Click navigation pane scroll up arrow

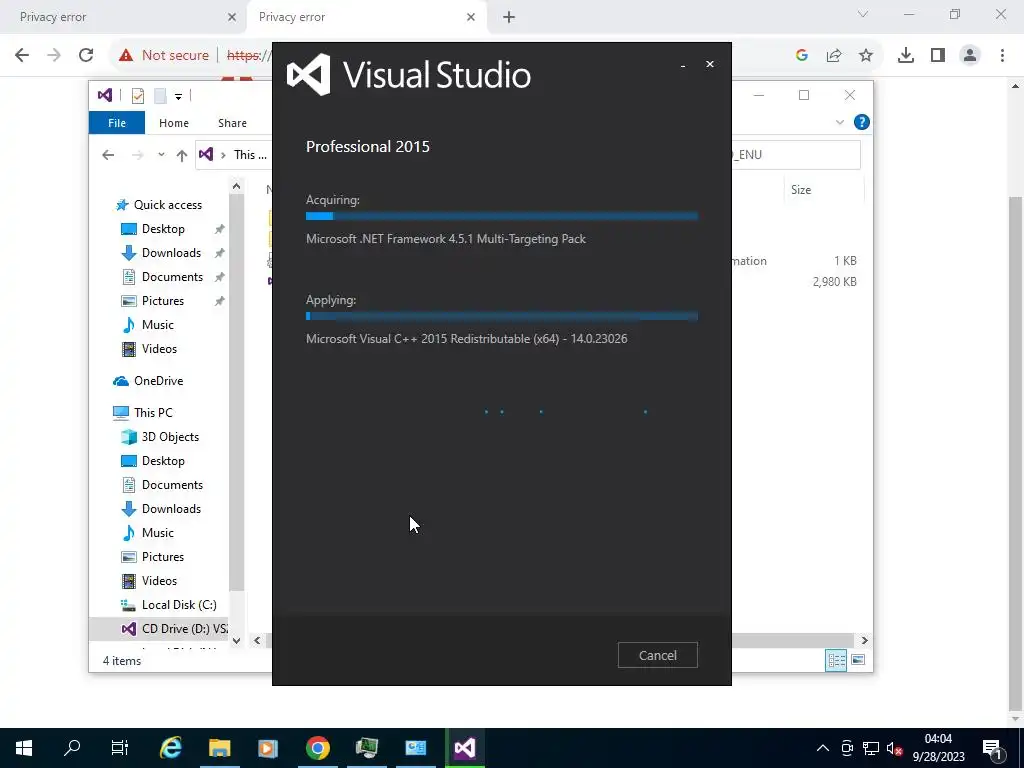coord(236,187)
